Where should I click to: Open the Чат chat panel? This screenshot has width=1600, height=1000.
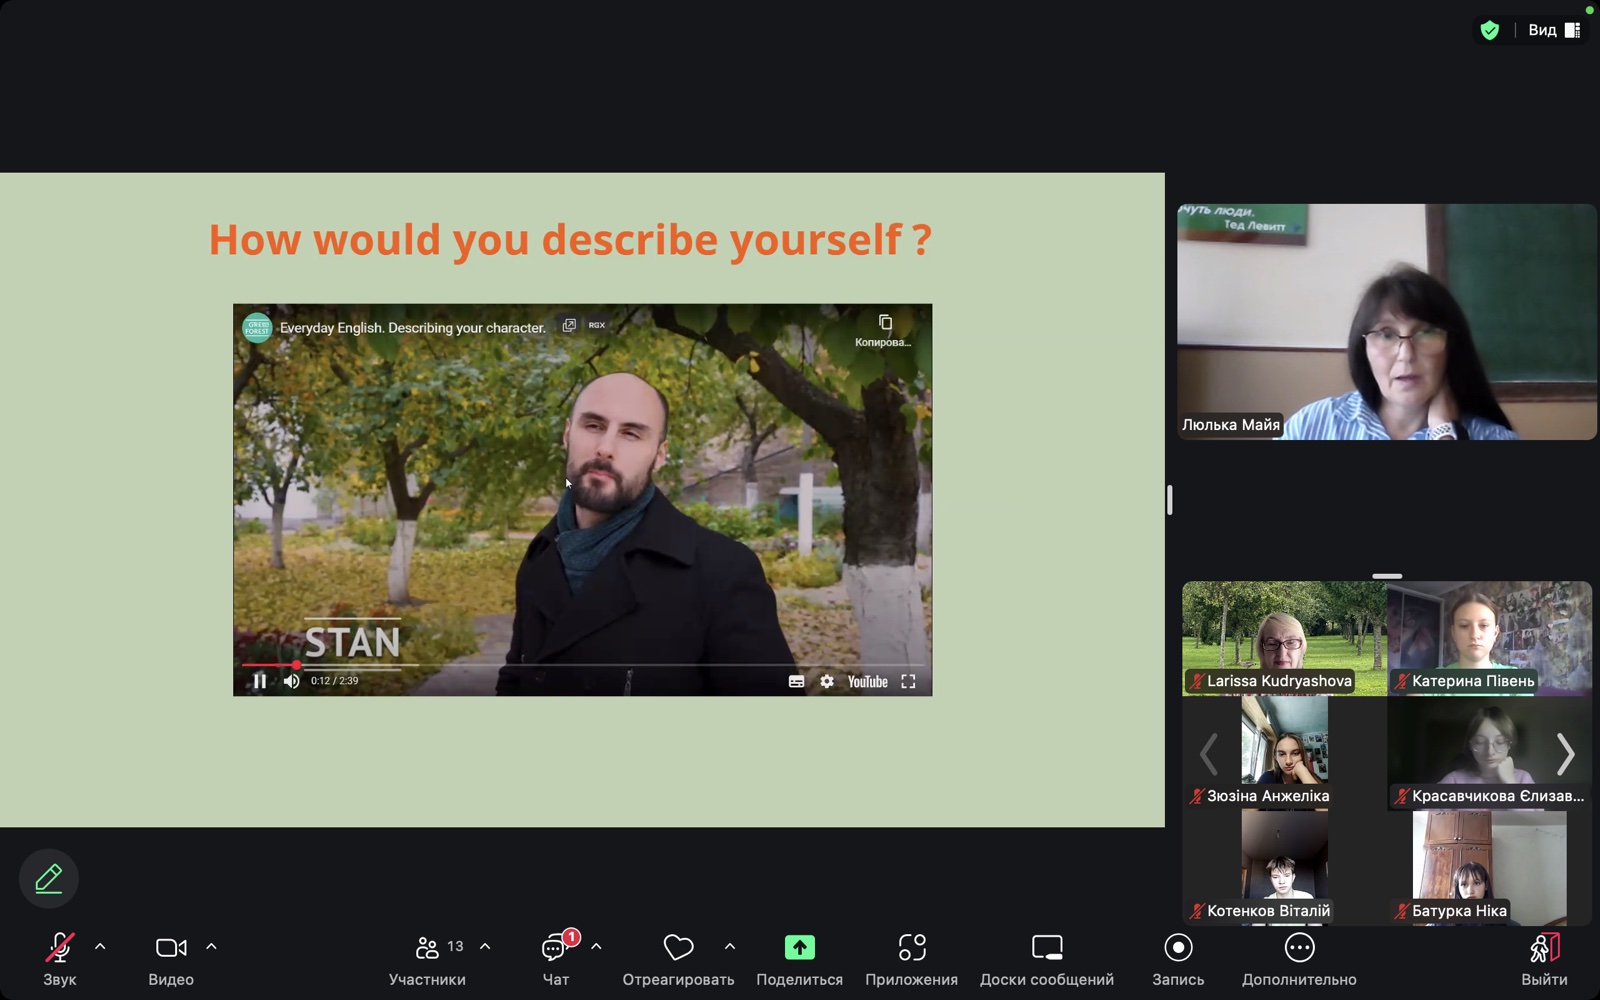[x=555, y=948]
